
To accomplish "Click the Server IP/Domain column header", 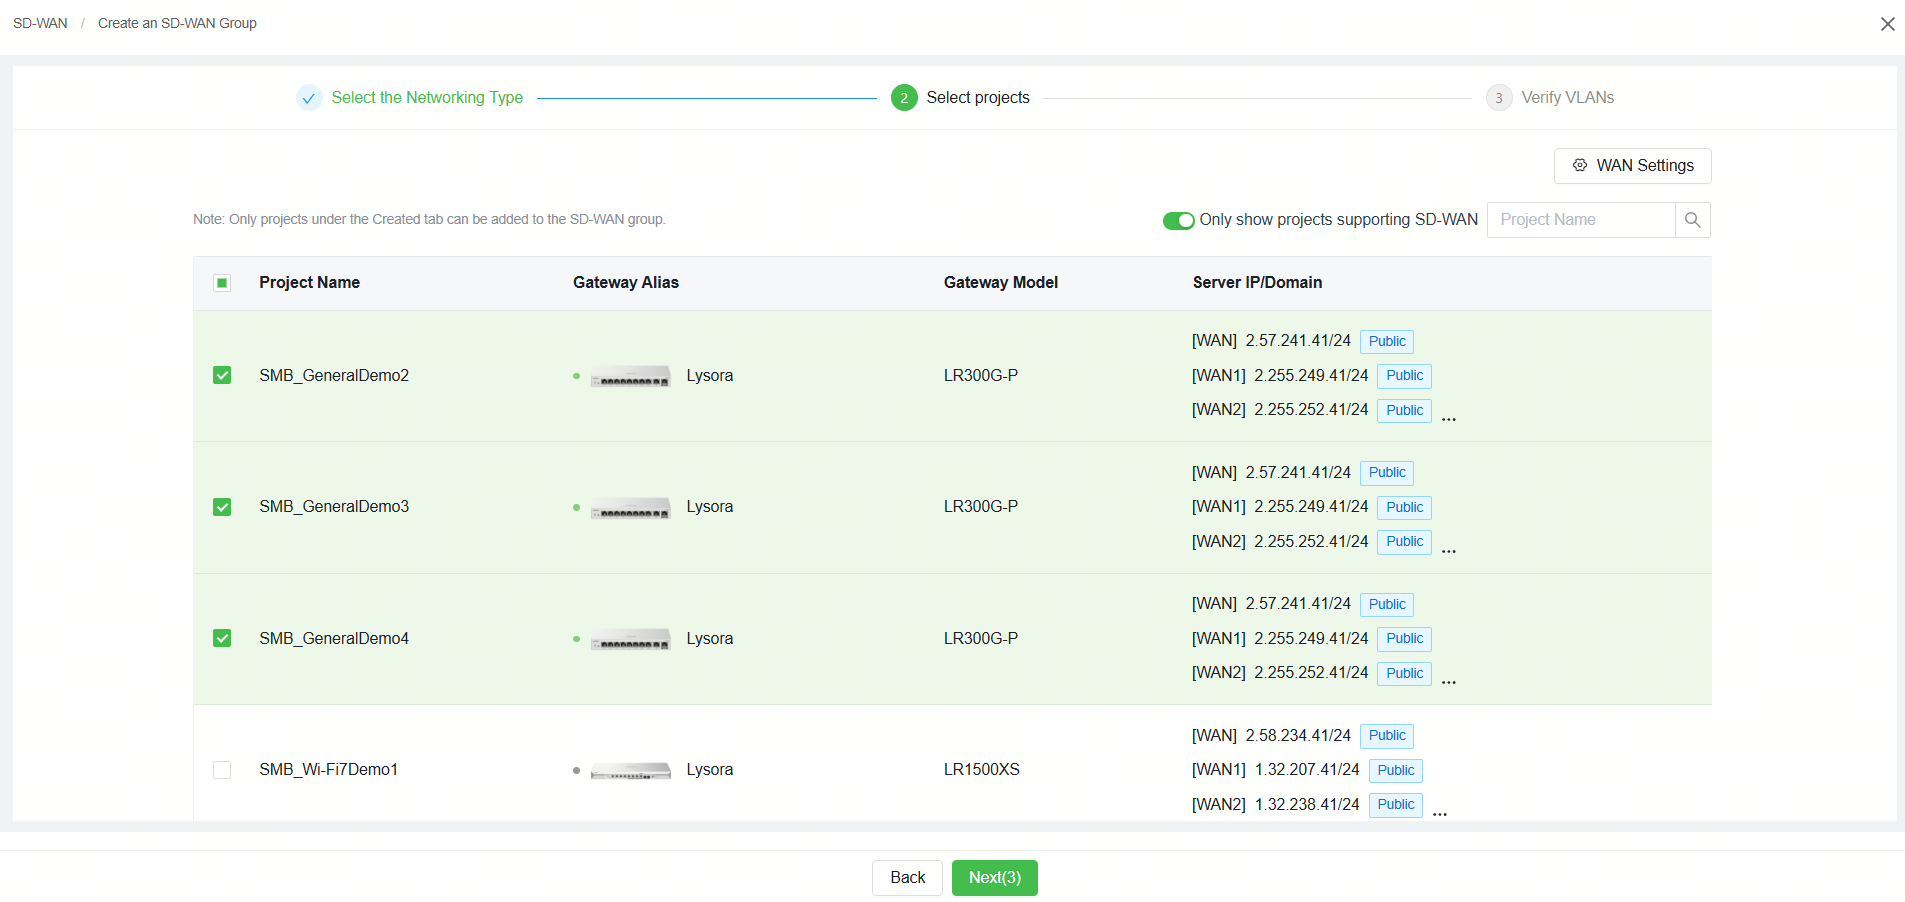I will pos(1257,283).
